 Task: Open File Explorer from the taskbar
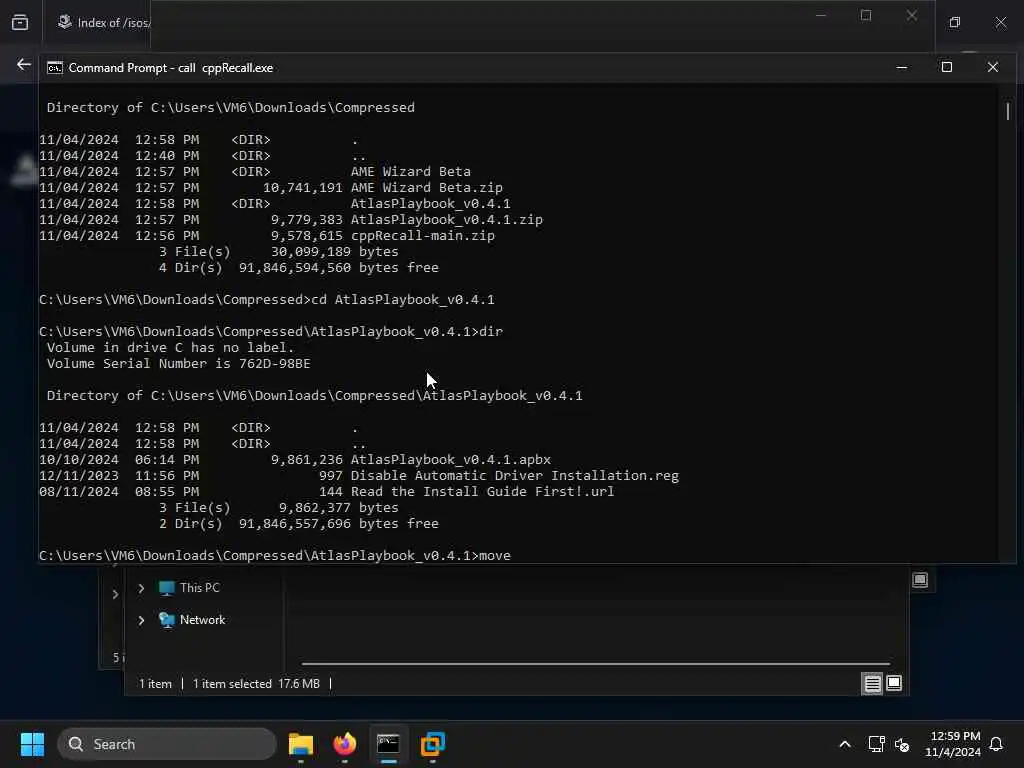click(x=301, y=744)
